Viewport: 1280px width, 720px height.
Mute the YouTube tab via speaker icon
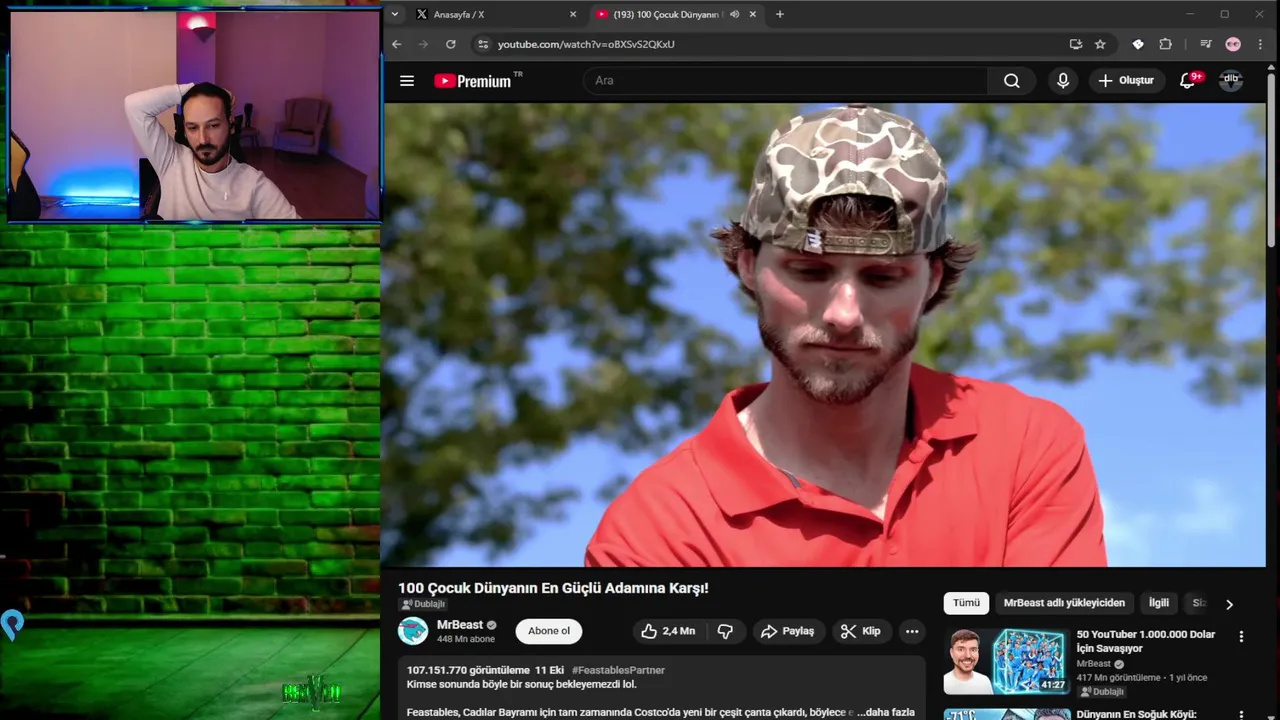tap(735, 14)
